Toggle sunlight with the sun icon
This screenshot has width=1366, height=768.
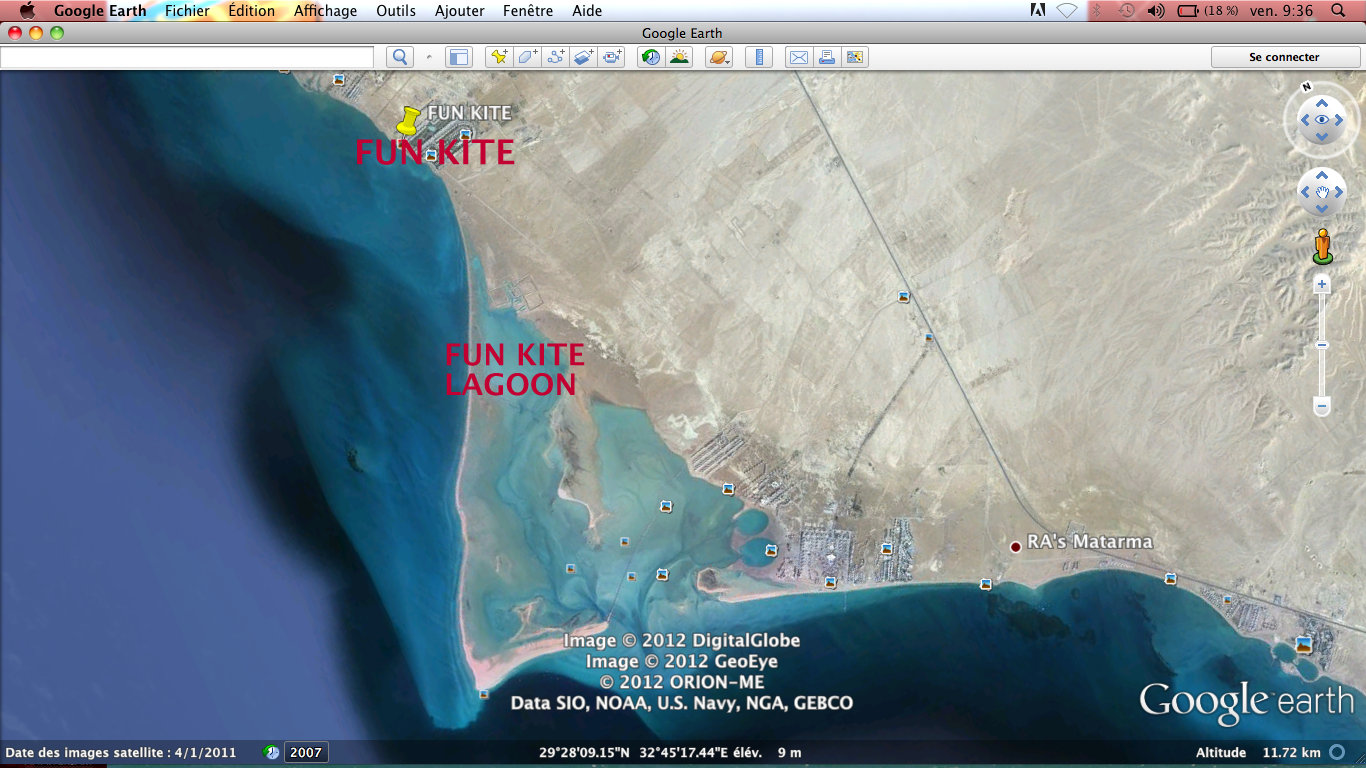coord(678,57)
